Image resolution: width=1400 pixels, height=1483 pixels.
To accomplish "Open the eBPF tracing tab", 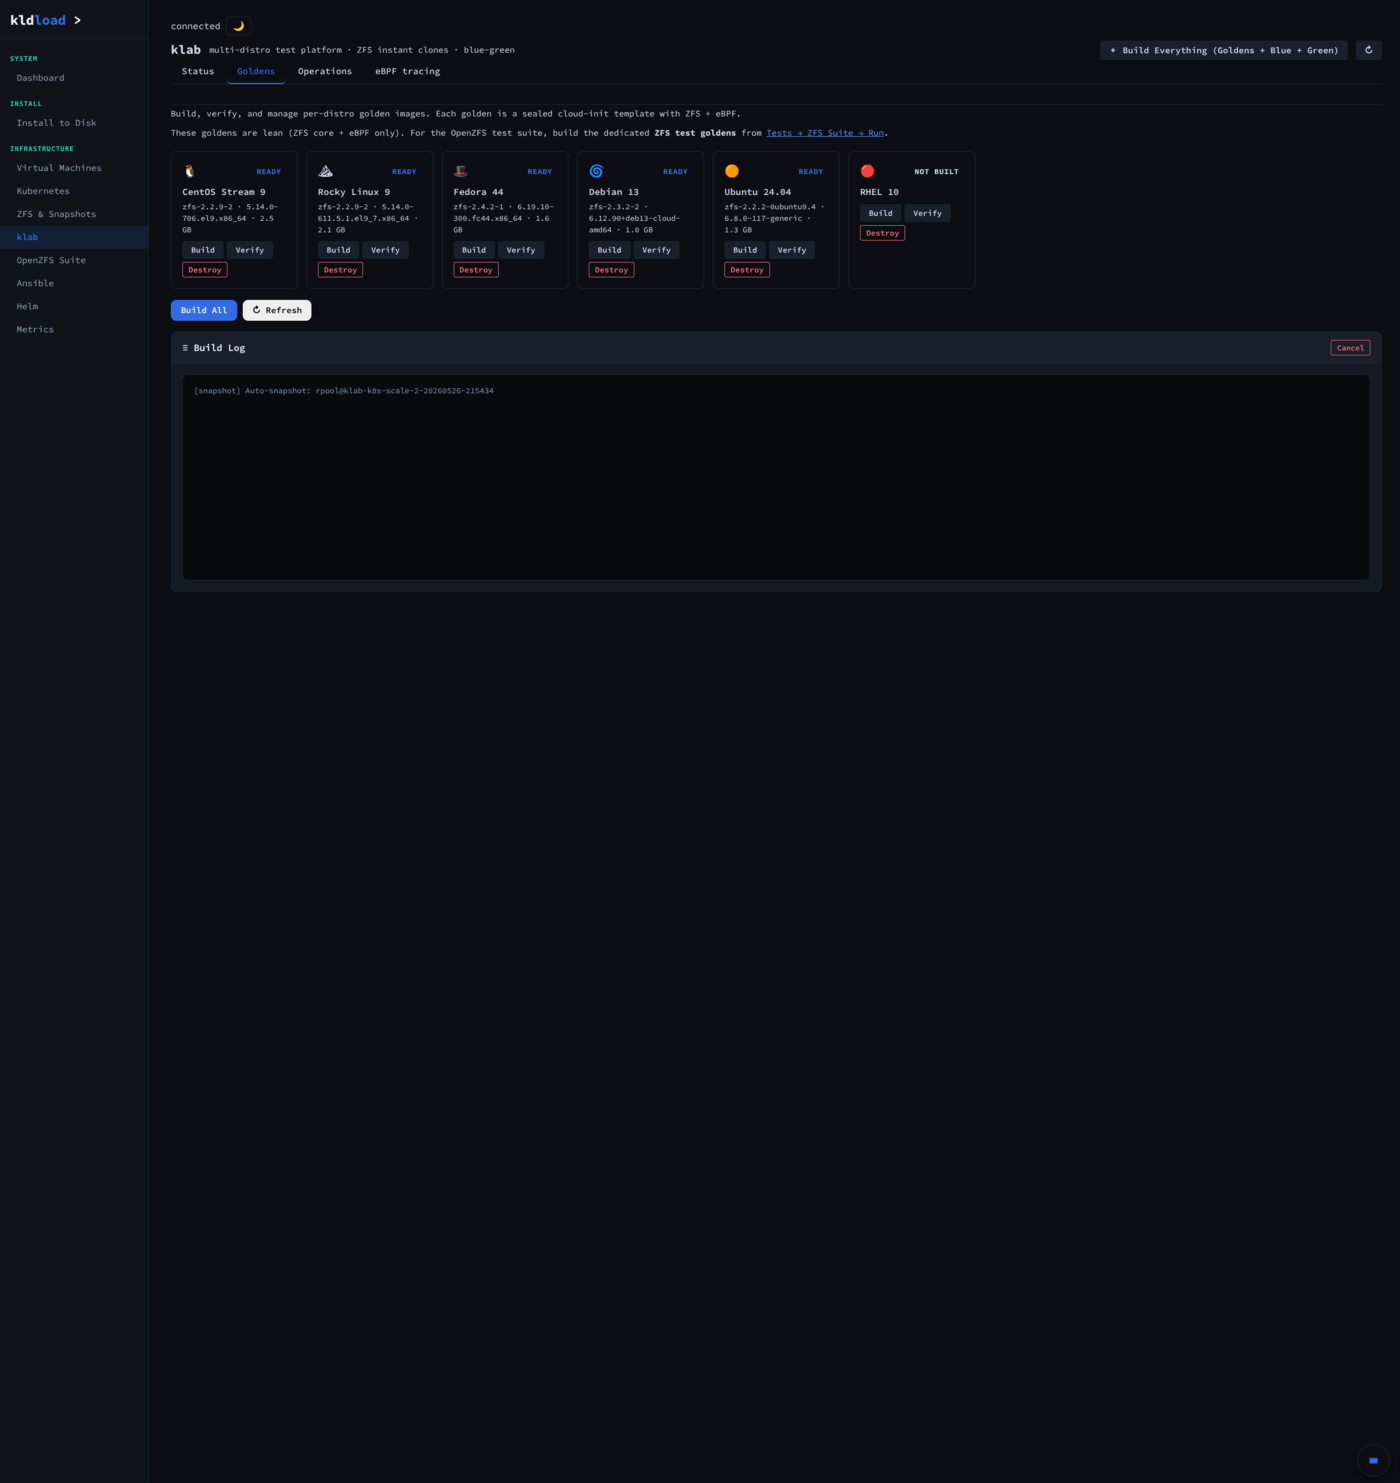I will pos(407,71).
